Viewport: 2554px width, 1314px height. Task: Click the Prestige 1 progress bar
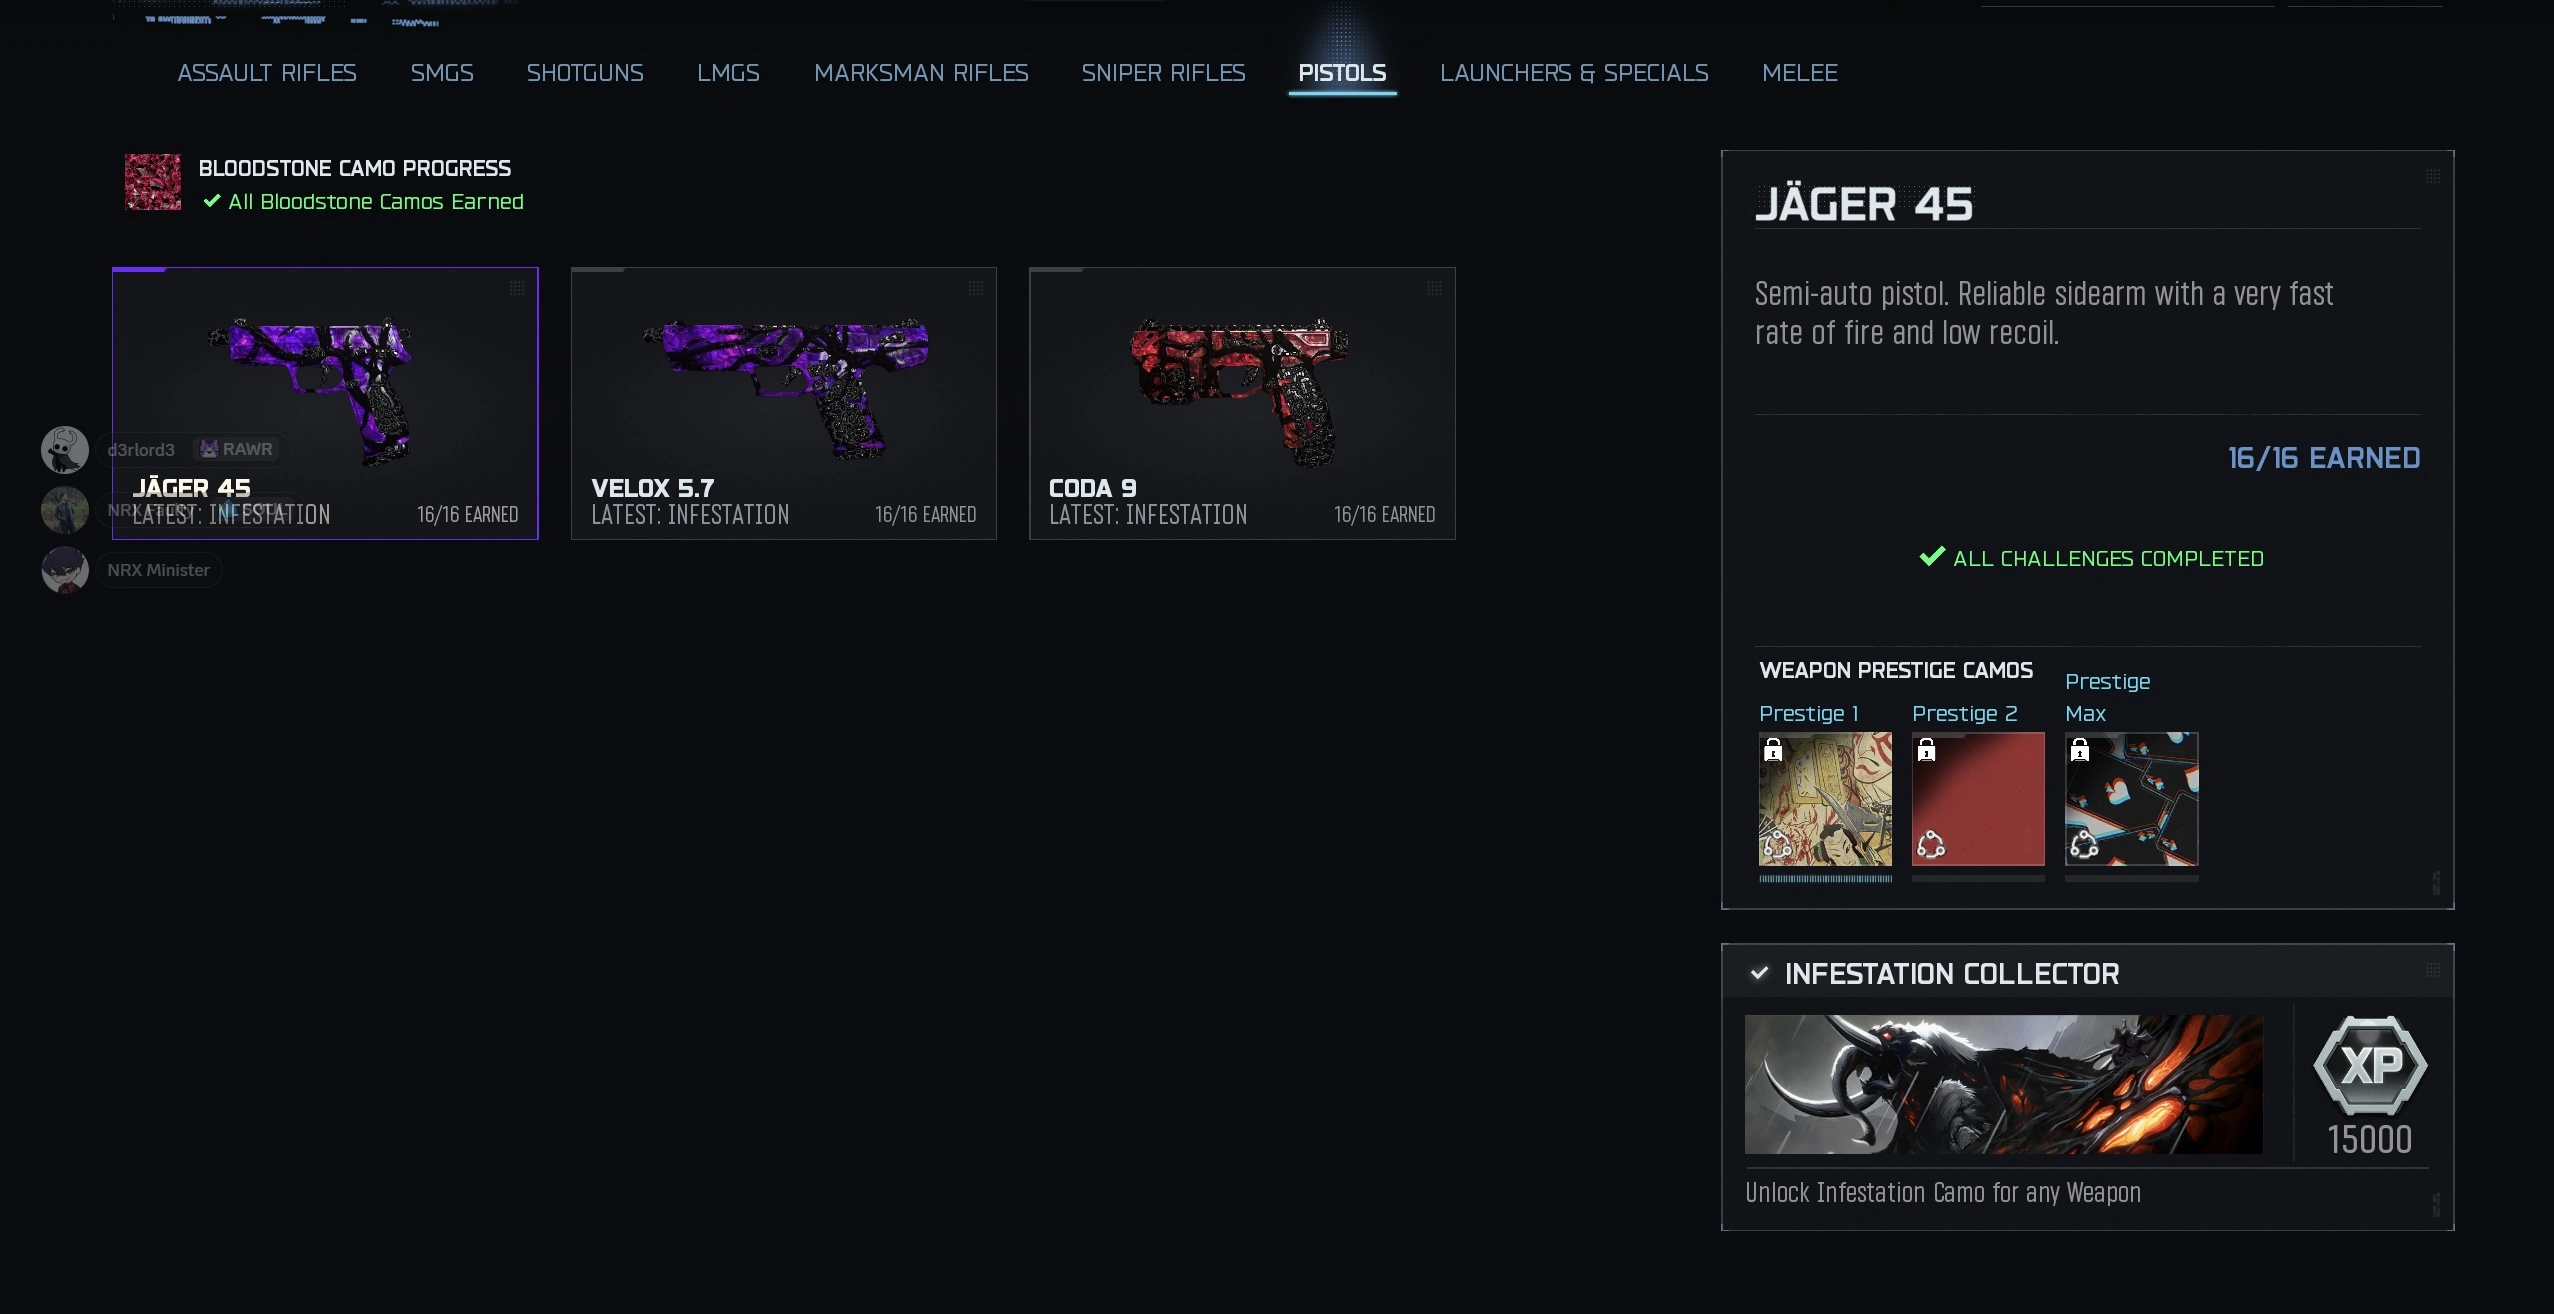[1825, 879]
